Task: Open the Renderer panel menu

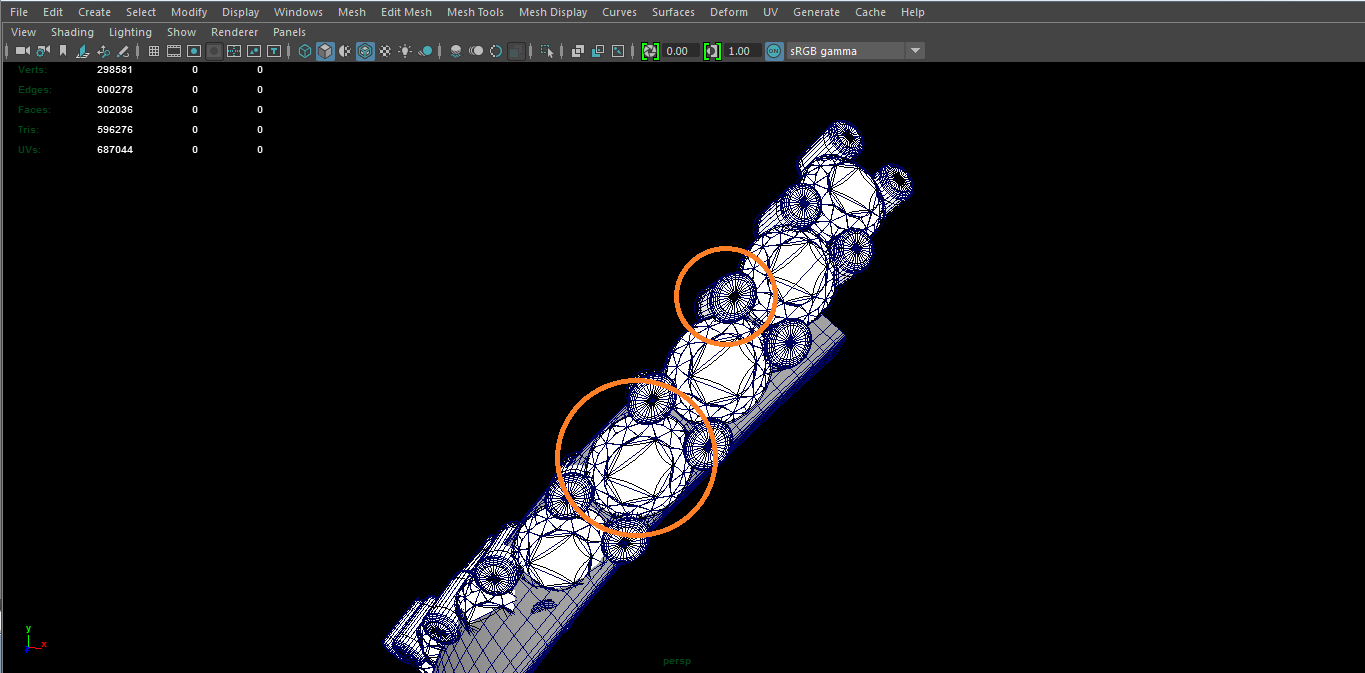Action: click(234, 32)
